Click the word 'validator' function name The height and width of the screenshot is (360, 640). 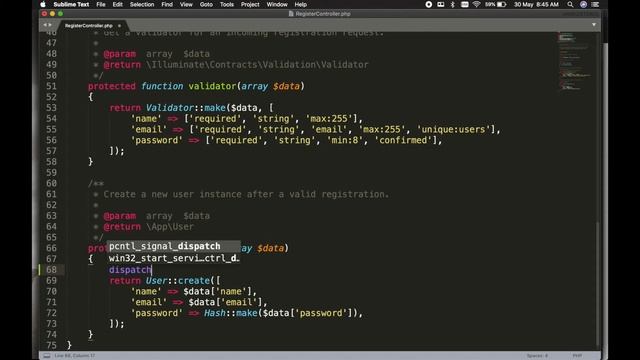[212, 86]
